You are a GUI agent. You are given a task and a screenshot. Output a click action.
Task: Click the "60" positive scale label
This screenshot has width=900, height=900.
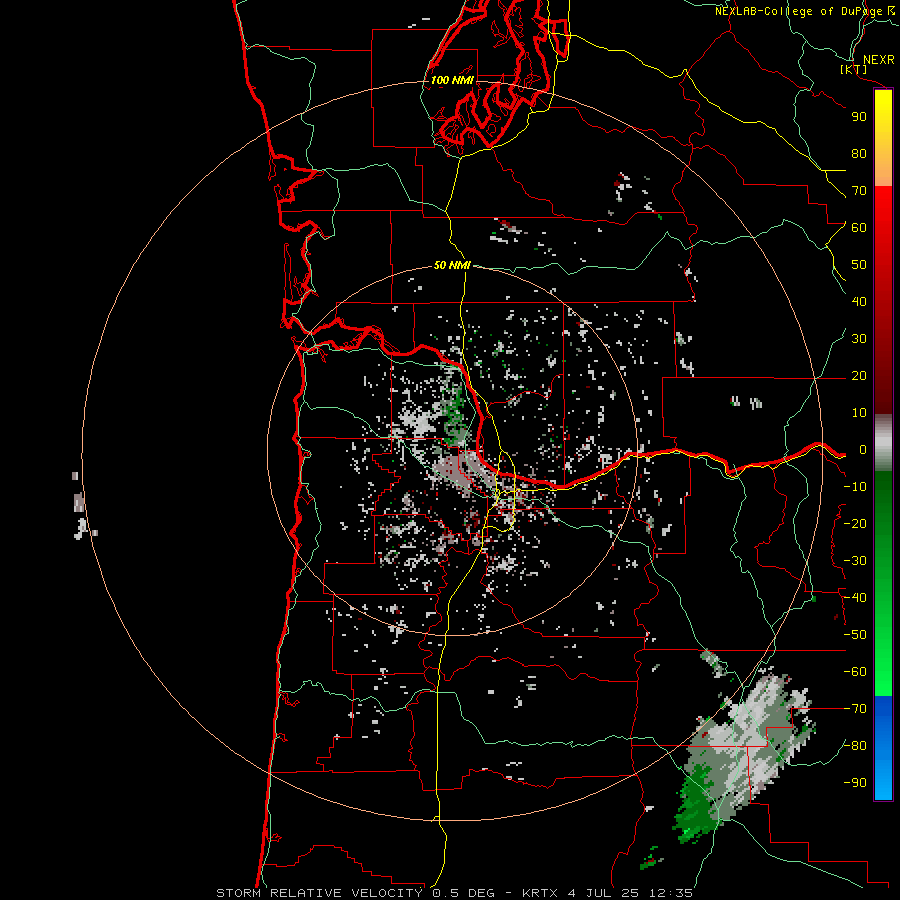click(859, 228)
